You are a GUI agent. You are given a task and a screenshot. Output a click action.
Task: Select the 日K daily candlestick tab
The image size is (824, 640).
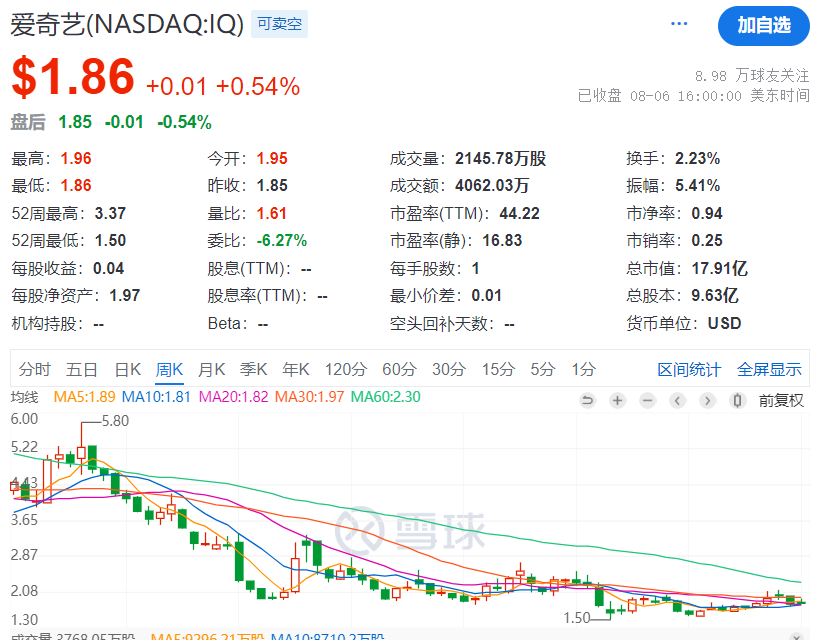pyautogui.click(x=127, y=369)
